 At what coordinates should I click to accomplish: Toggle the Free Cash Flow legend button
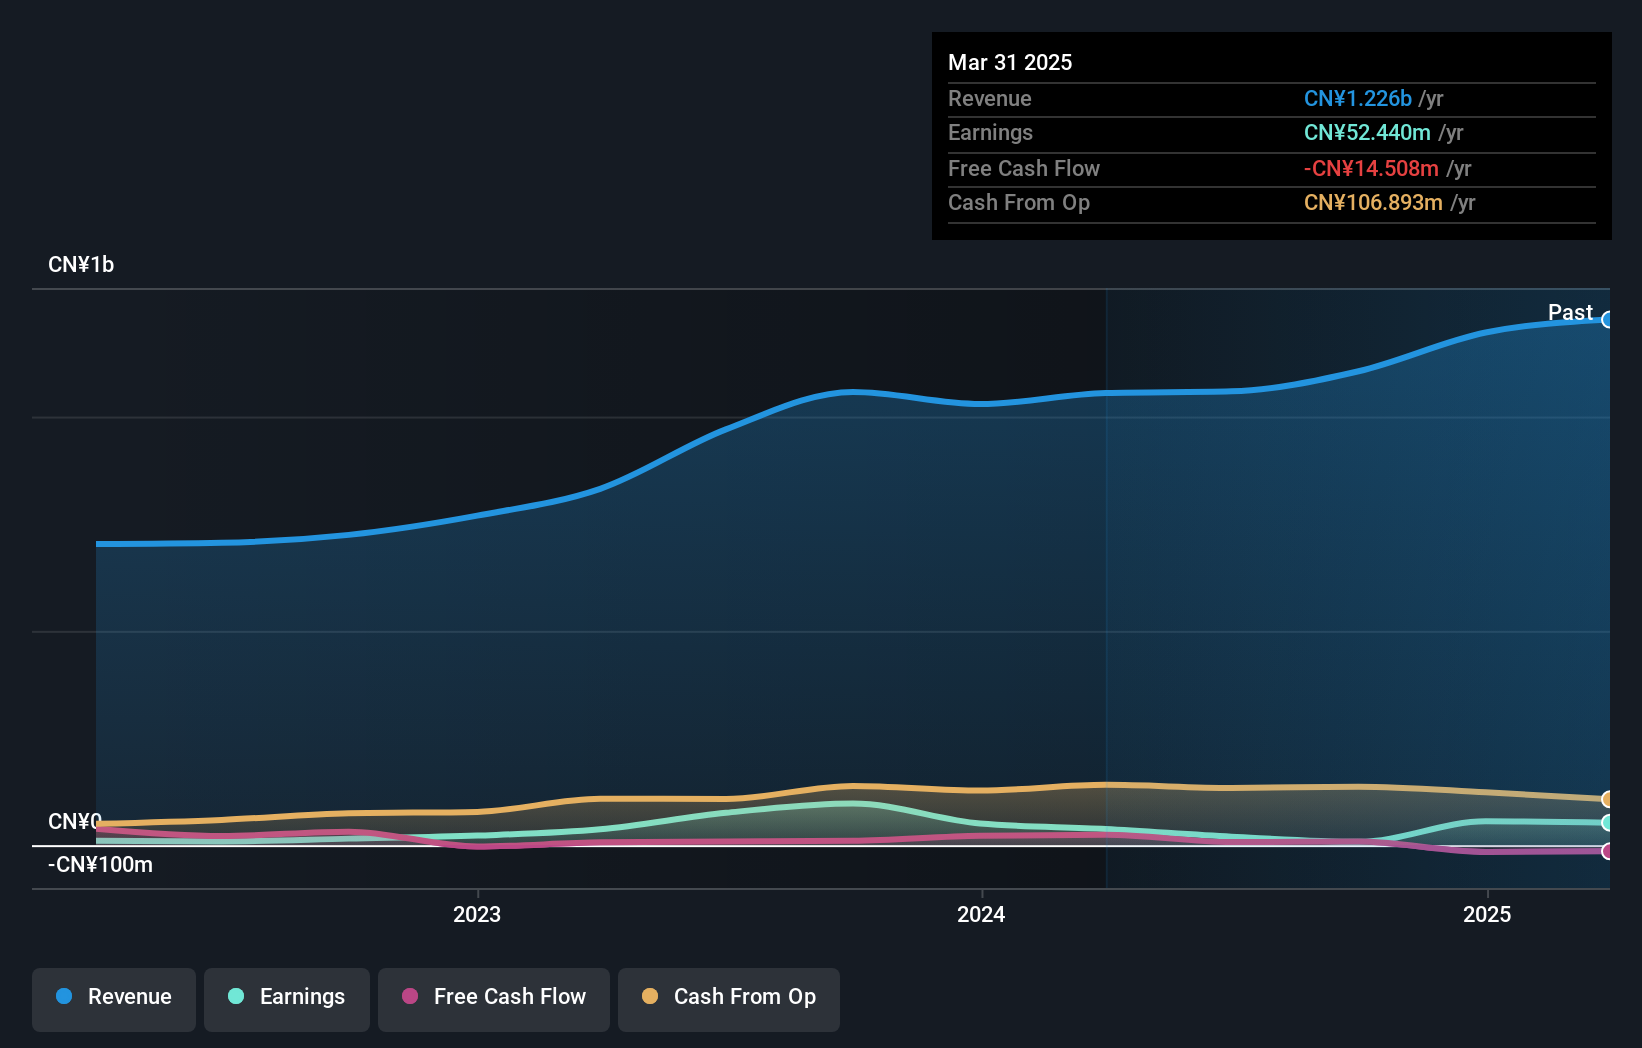coord(494,999)
